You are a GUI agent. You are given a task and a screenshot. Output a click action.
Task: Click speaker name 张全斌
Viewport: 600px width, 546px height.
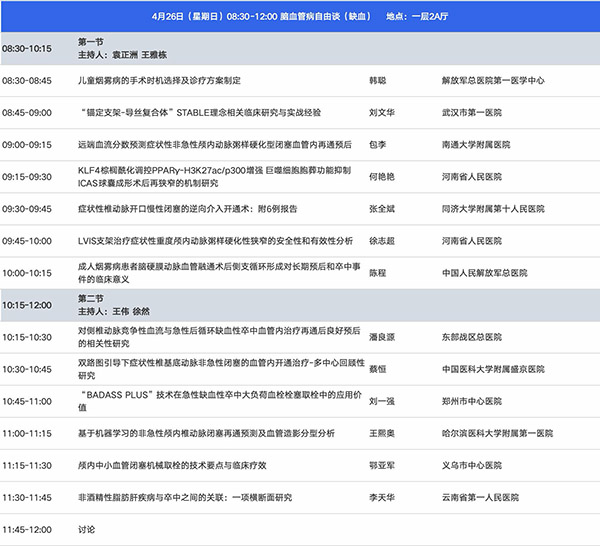(x=382, y=208)
